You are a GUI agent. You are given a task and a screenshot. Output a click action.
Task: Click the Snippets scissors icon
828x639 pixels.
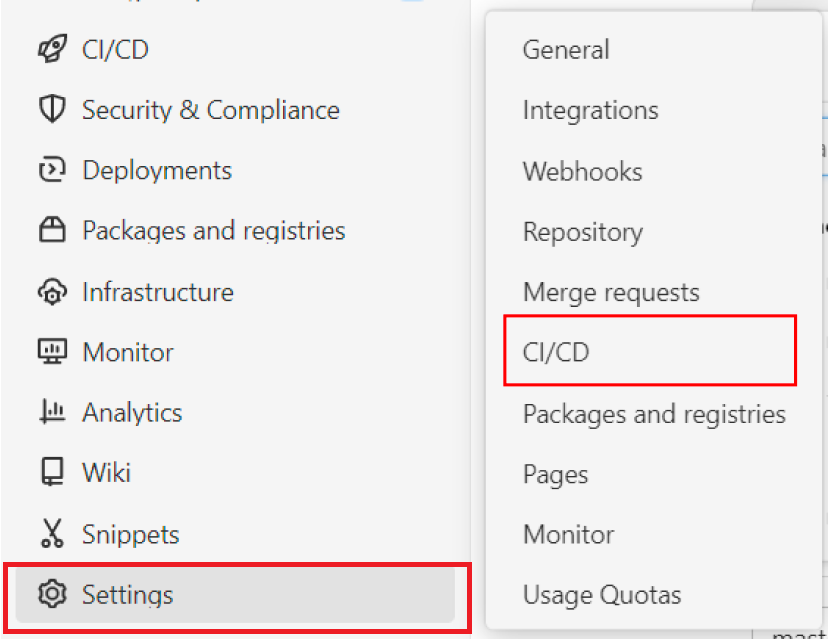click(x=51, y=533)
